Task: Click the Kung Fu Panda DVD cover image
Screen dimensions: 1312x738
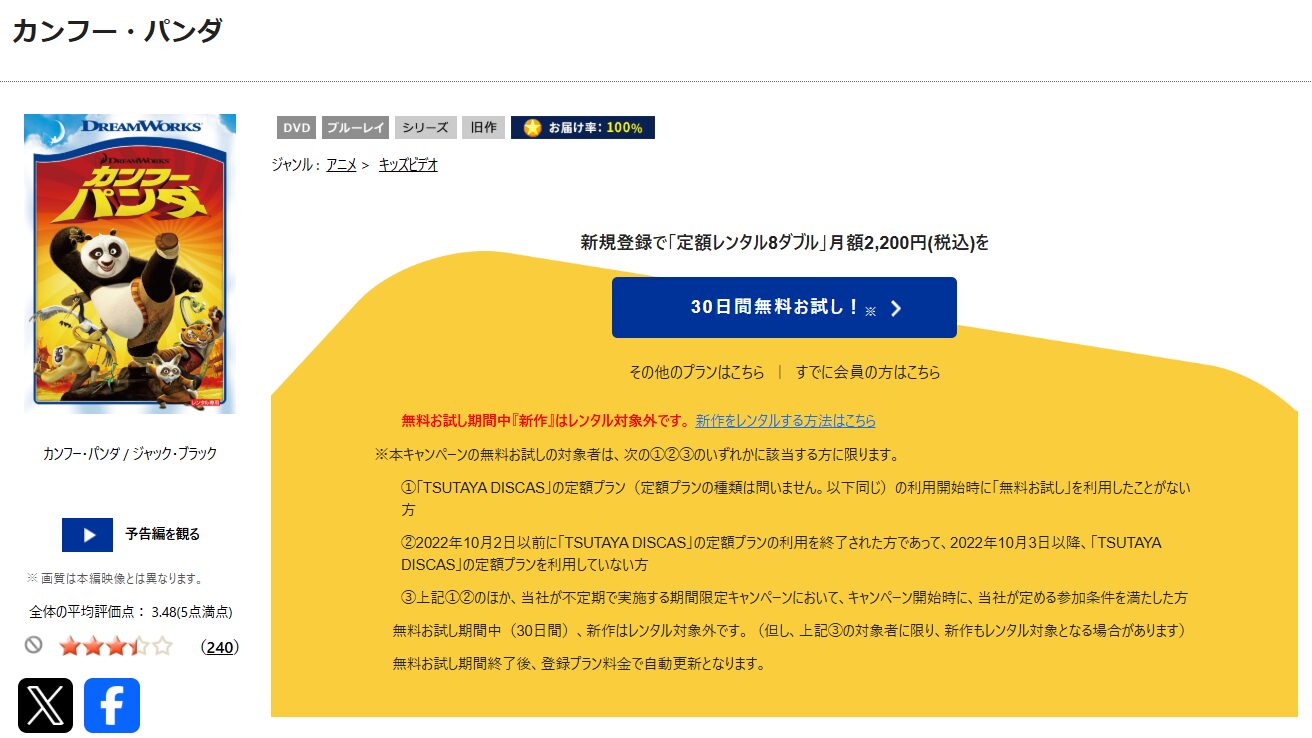Action: click(130, 264)
